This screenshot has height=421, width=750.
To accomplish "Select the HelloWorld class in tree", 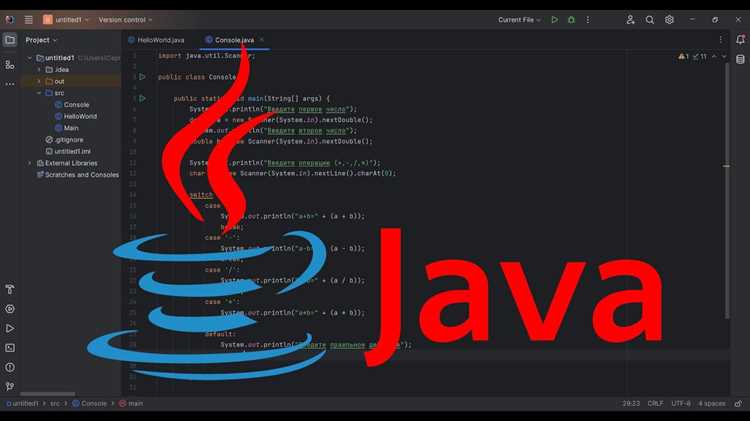I will point(76,116).
